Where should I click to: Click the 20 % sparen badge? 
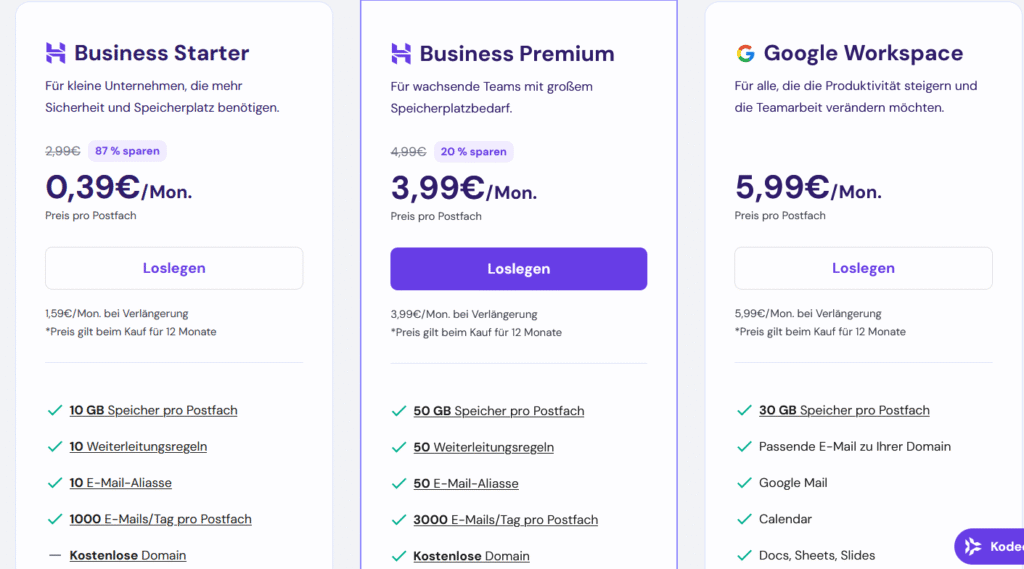point(473,152)
